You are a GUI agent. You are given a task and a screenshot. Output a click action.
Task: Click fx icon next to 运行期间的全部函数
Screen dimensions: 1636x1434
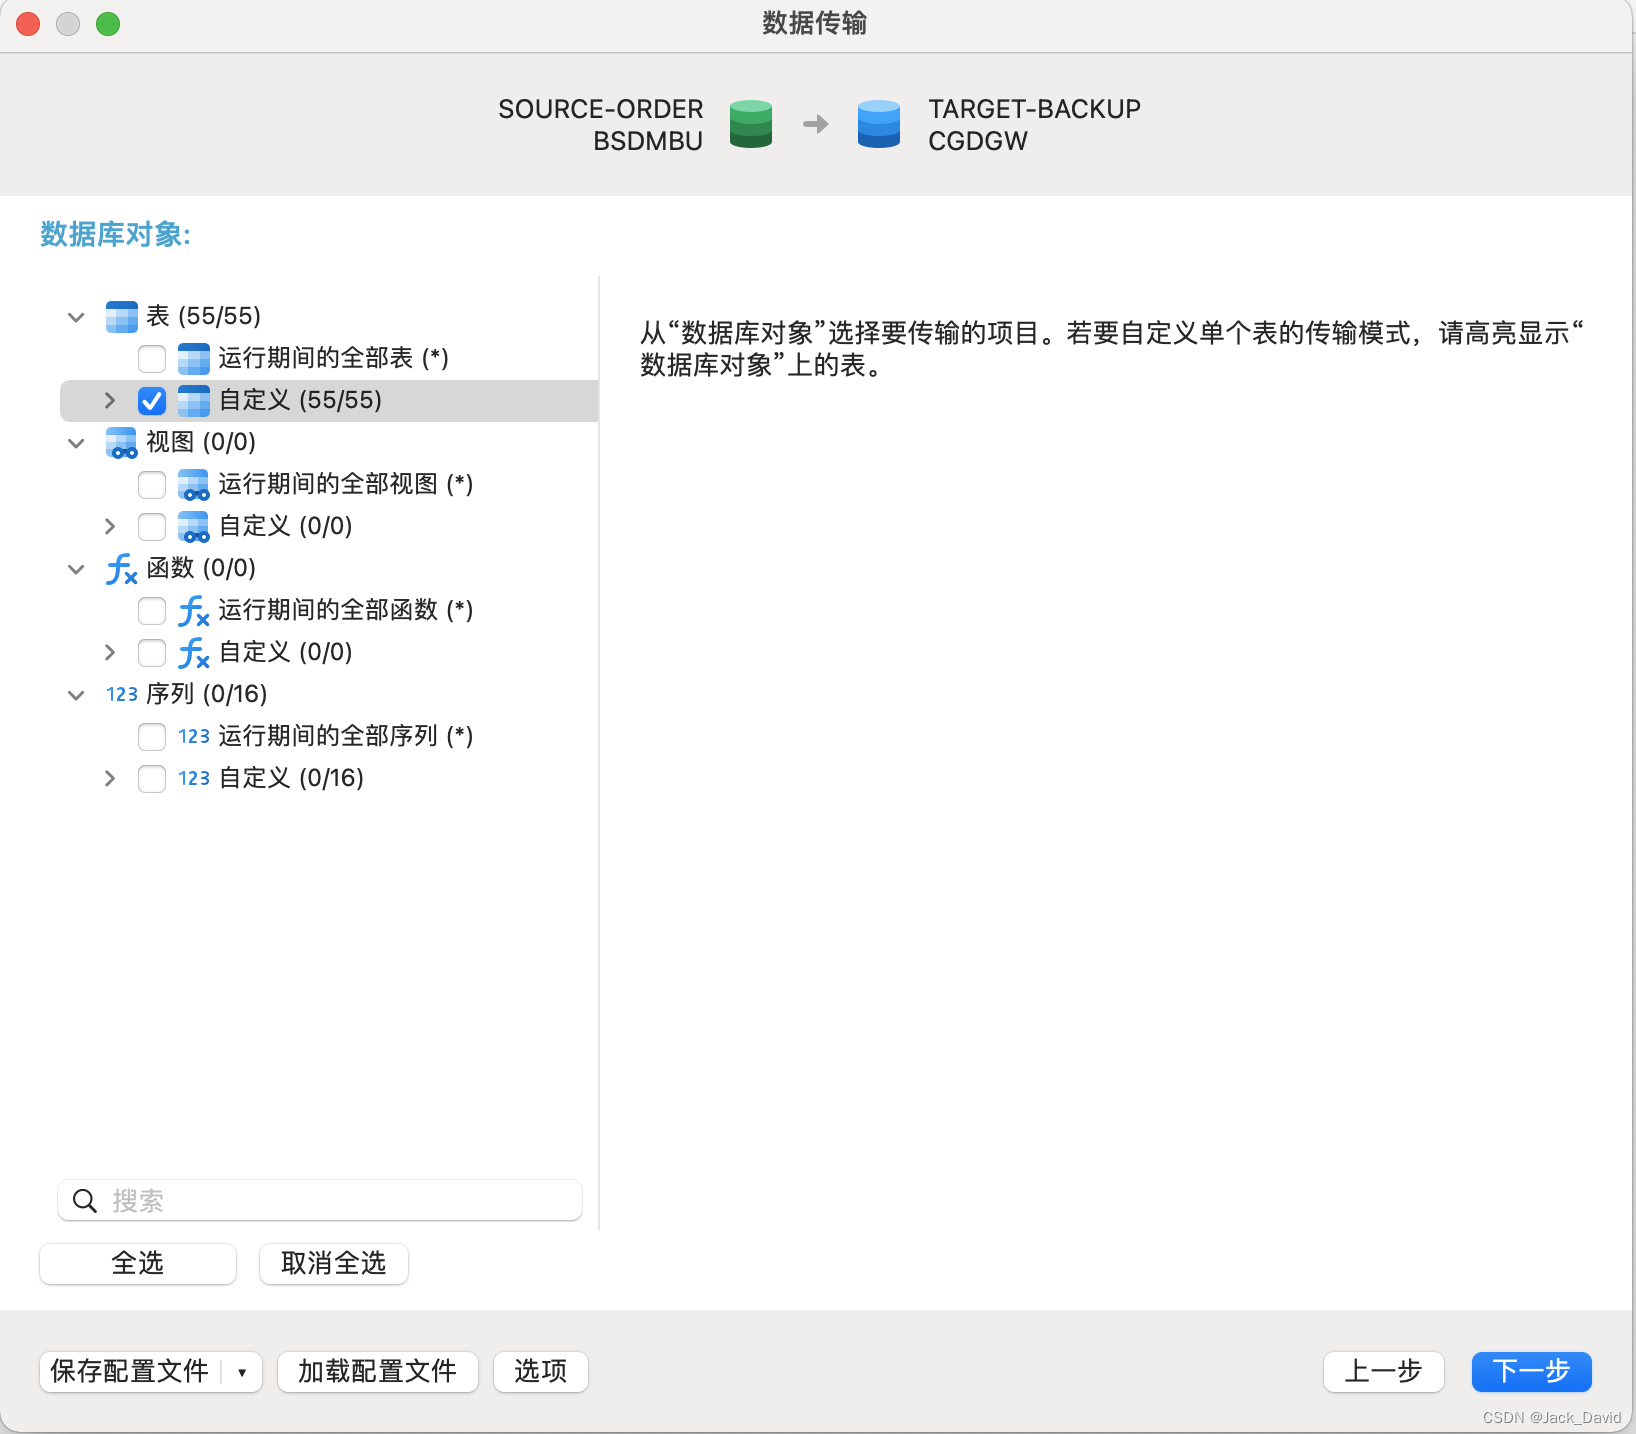click(x=194, y=611)
